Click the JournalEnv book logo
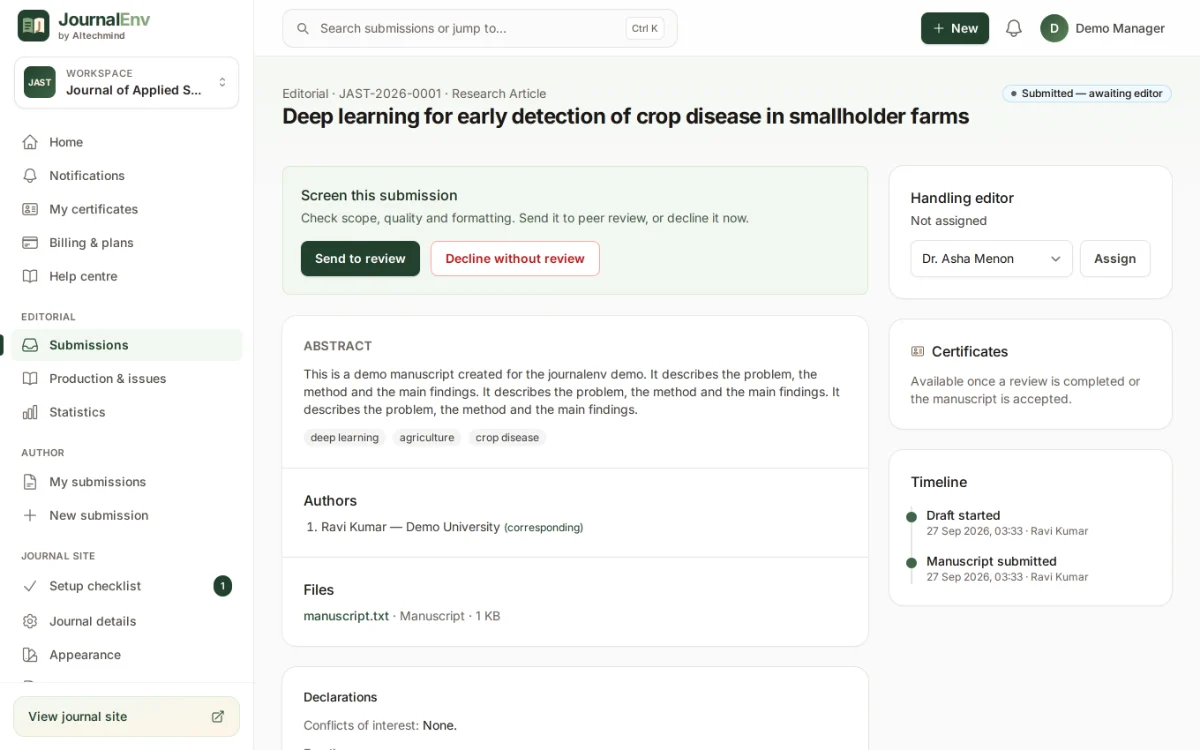This screenshot has width=1200, height=750. (x=33, y=26)
